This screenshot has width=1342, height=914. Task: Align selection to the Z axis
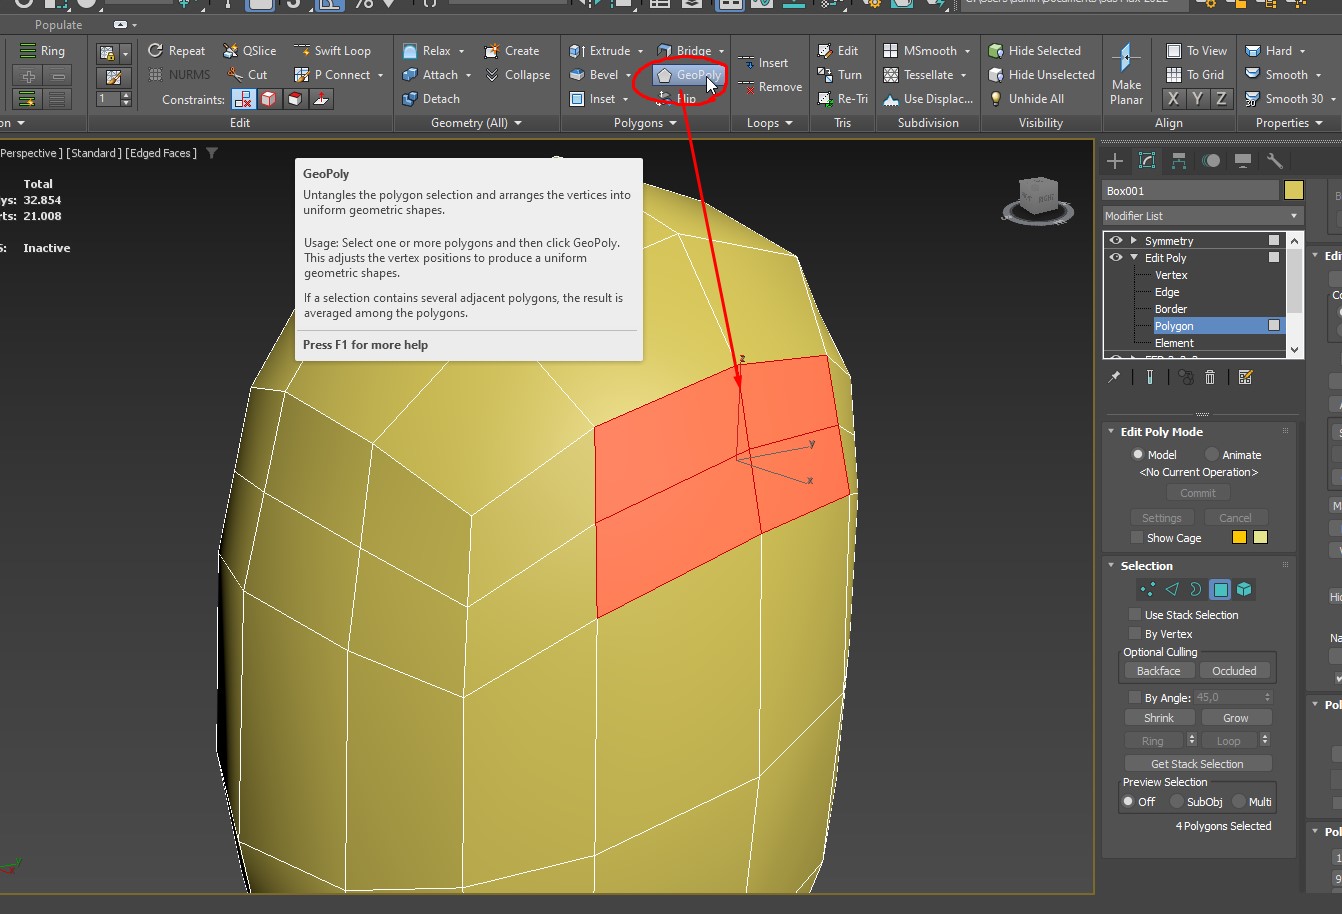(1221, 99)
